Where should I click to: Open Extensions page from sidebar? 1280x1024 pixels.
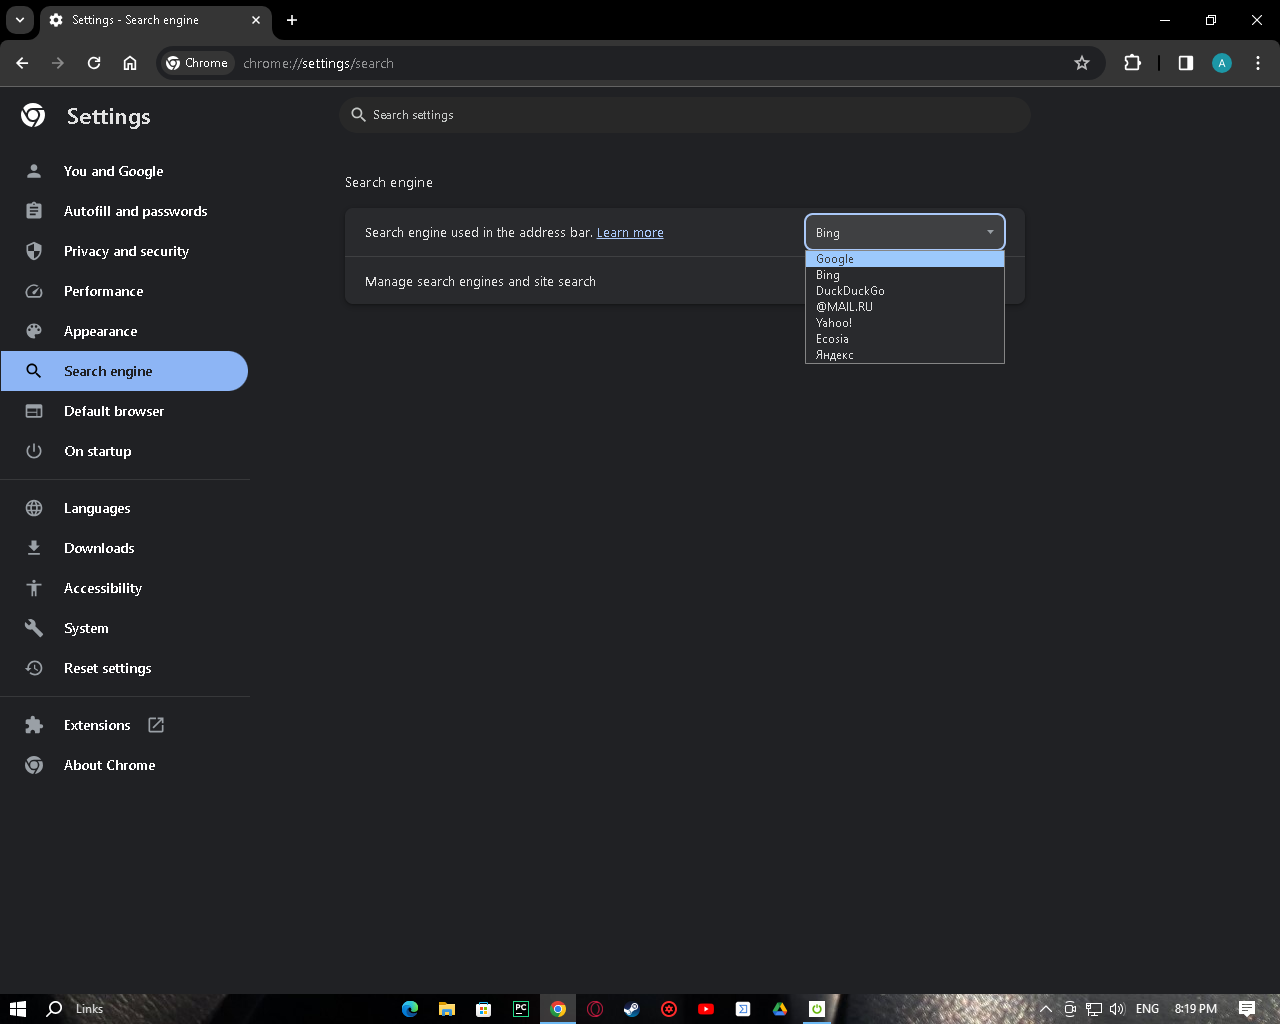pos(124,725)
